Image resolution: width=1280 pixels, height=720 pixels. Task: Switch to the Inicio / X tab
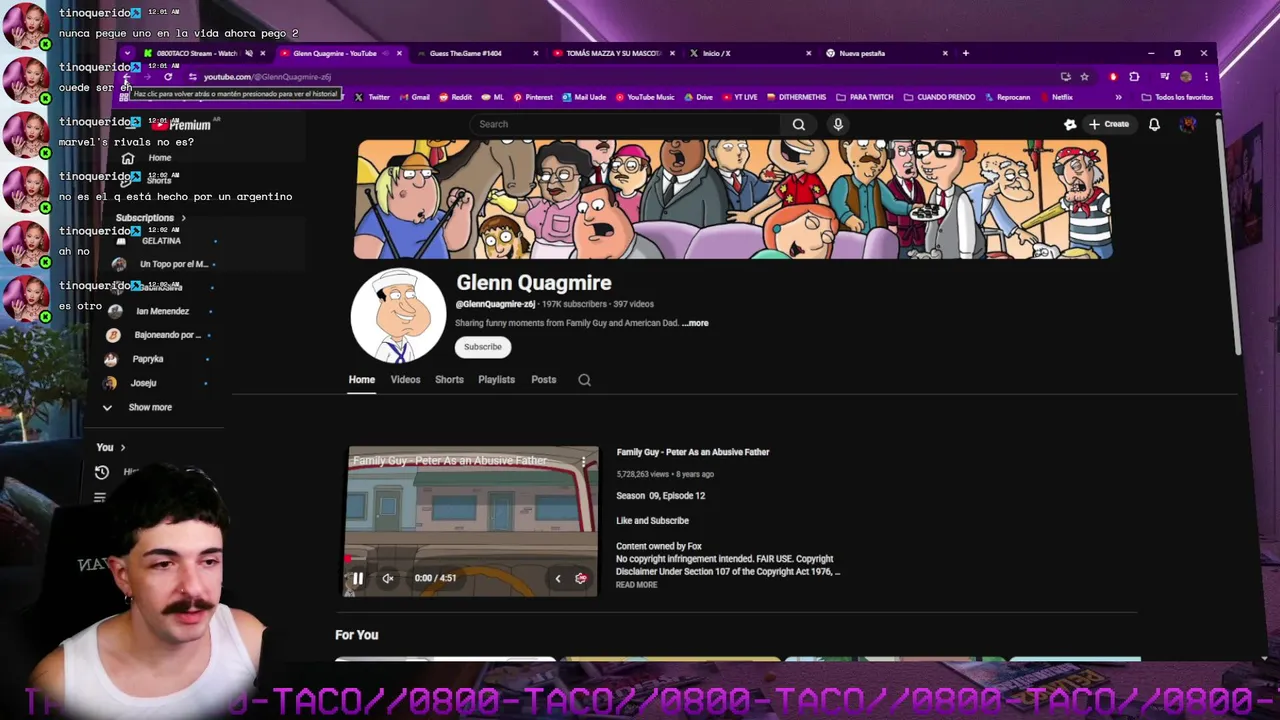[x=716, y=53]
